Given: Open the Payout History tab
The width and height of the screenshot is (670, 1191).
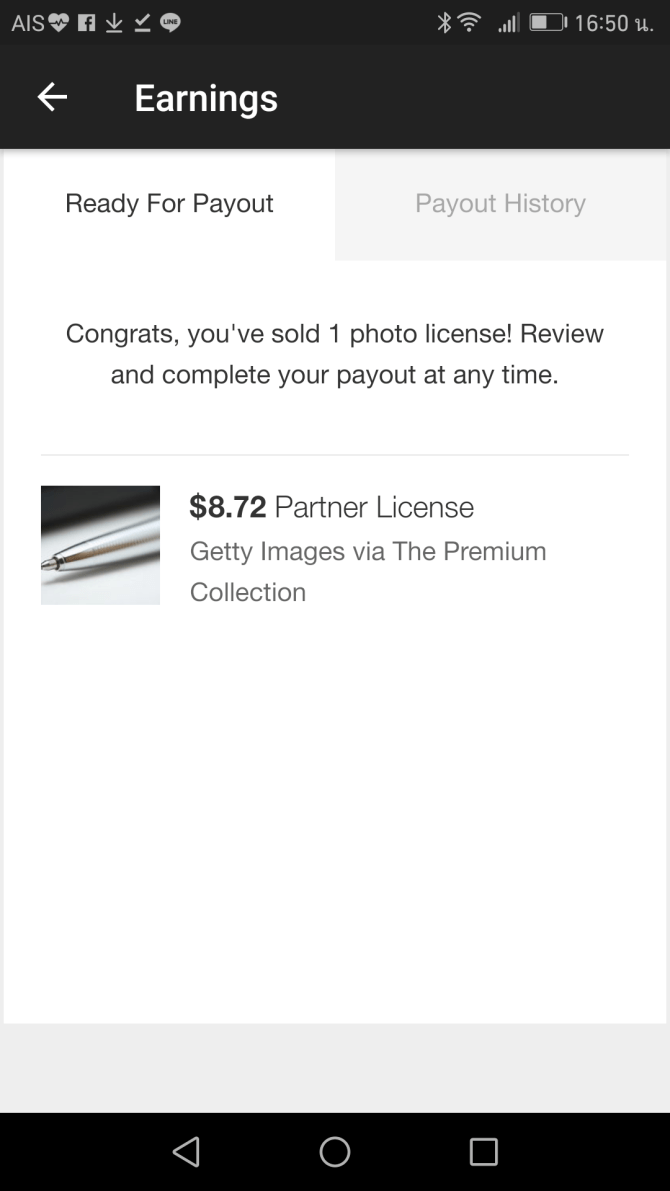Looking at the screenshot, I should click(500, 204).
